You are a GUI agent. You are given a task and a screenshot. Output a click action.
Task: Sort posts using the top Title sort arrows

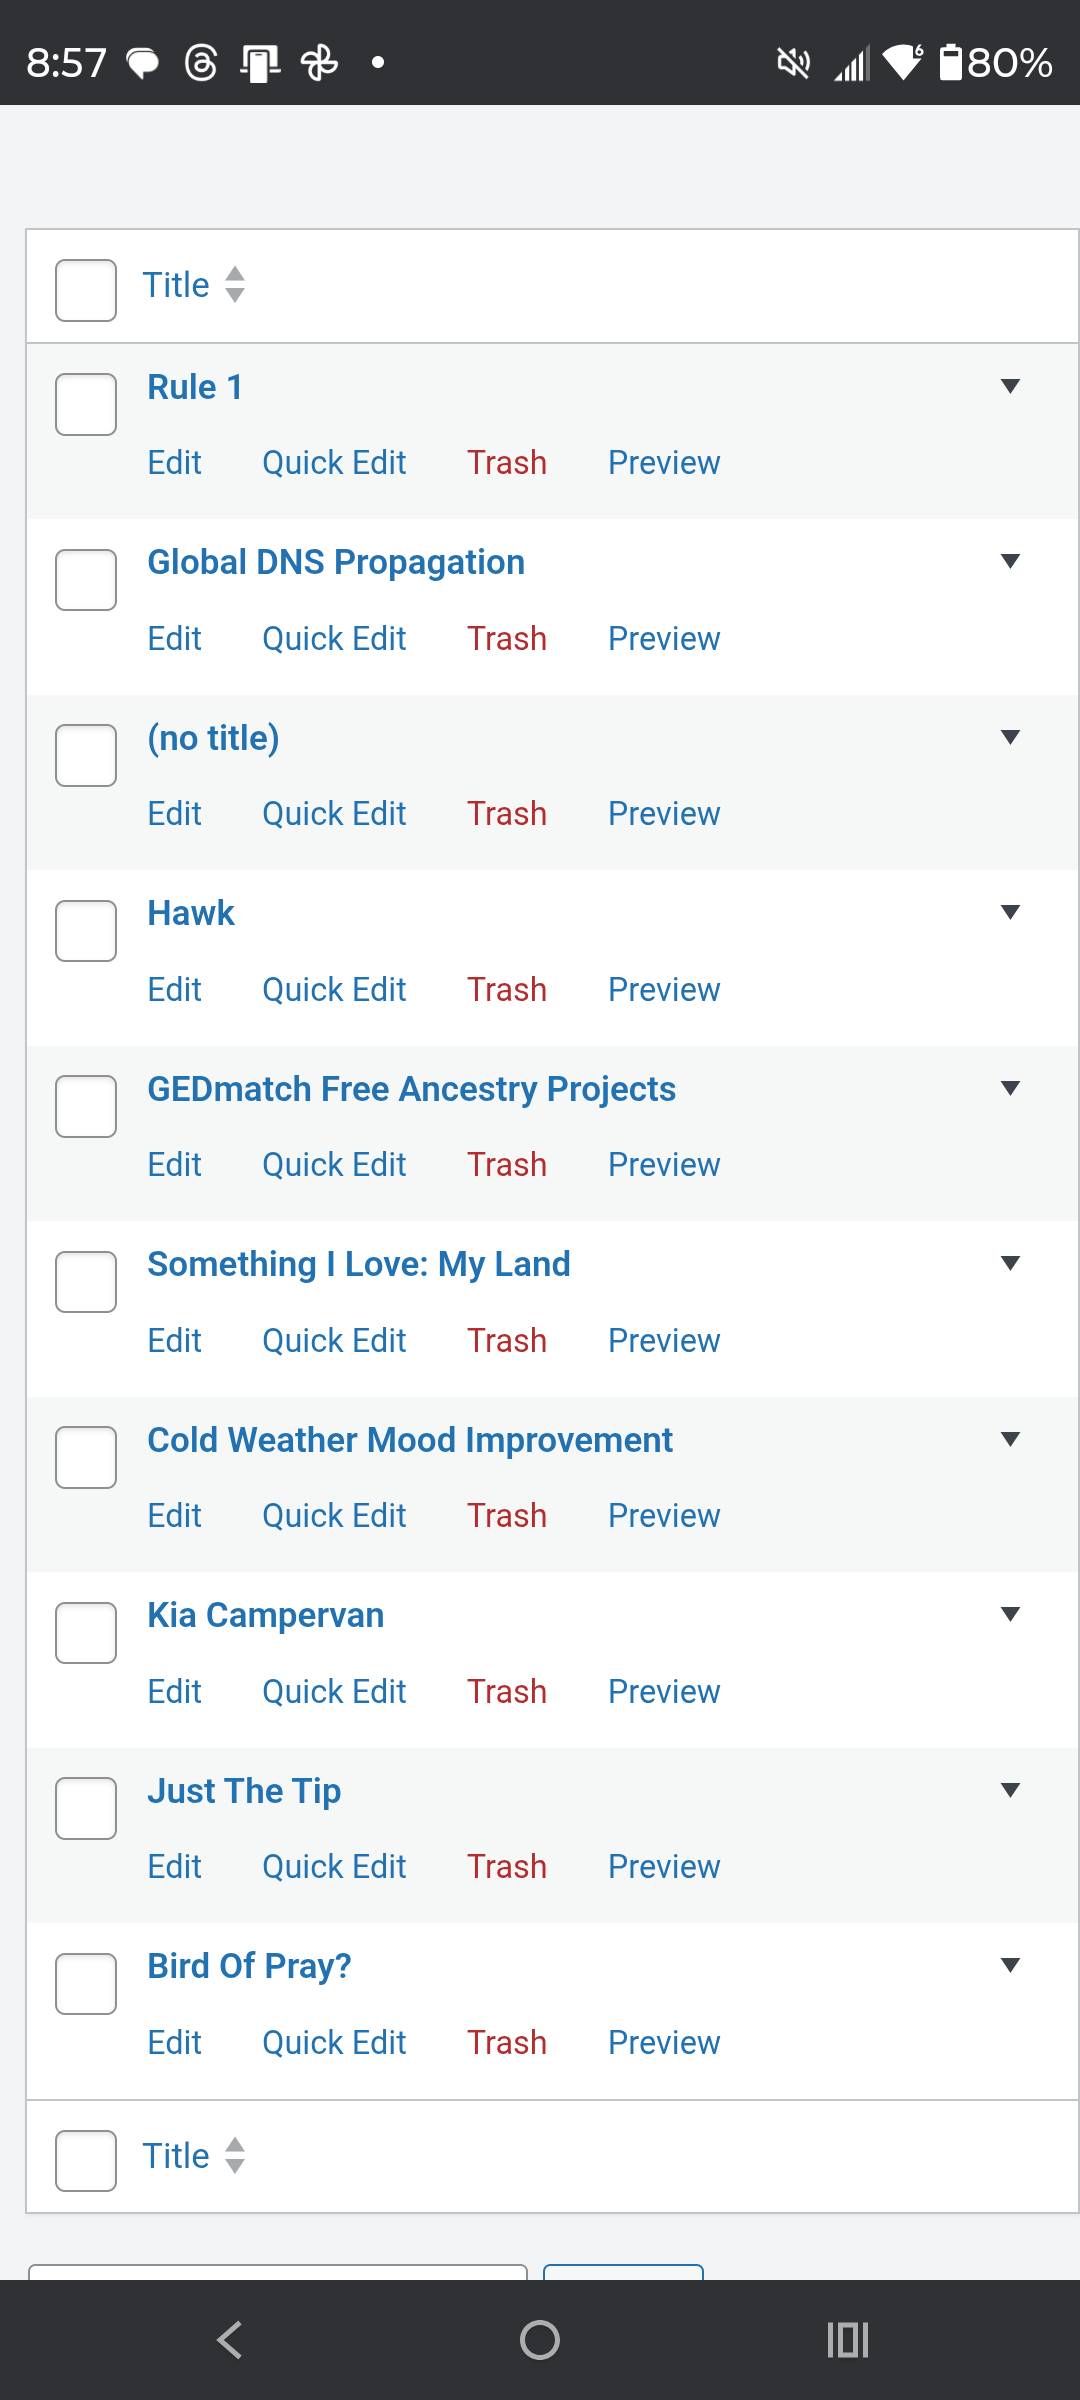pyautogui.click(x=235, y=285)
